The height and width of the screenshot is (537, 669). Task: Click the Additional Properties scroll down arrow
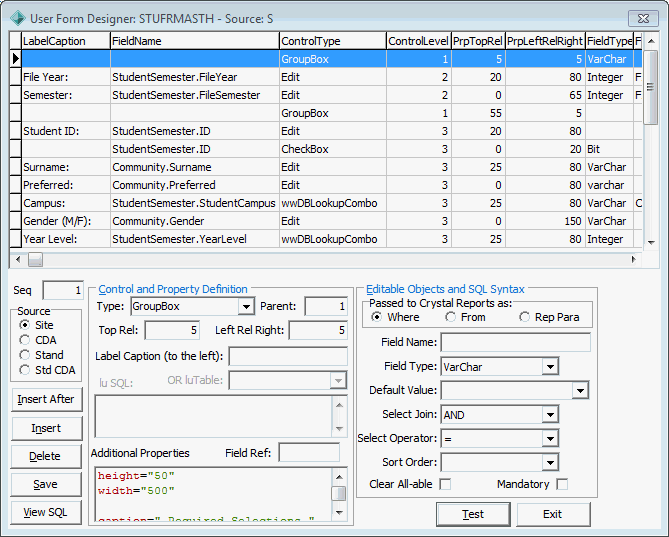[x=339, y=512]
